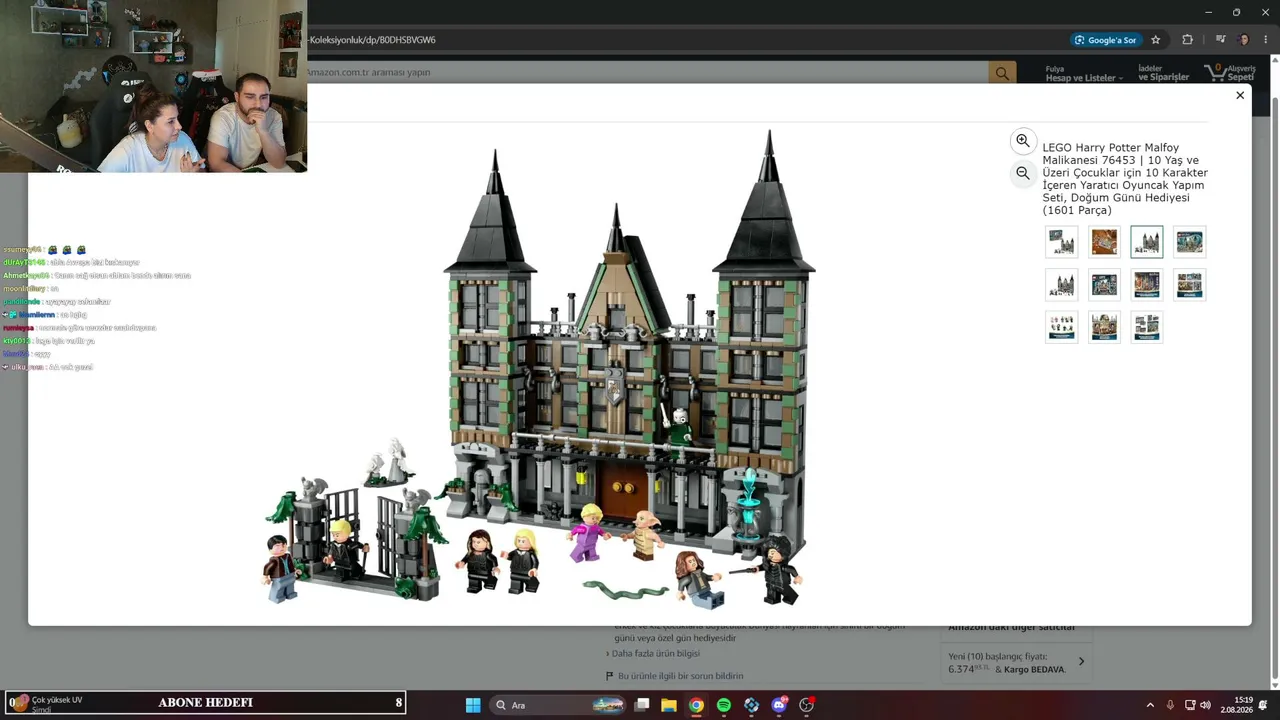Open the notification center icon

pyautogui.click(x=1263, y=705)
